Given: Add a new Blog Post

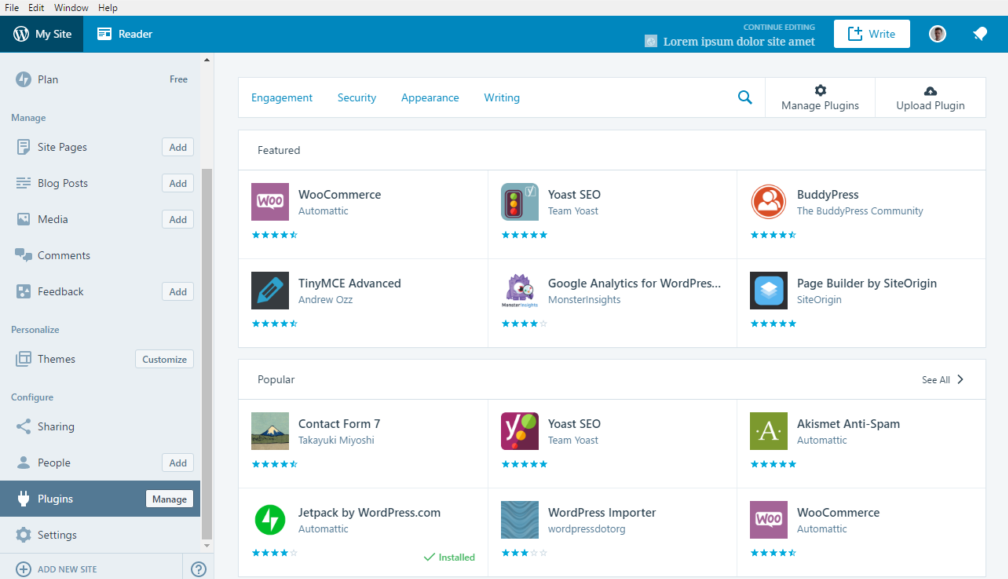Looking at the screenshot, I should click(x=177, y=183).
